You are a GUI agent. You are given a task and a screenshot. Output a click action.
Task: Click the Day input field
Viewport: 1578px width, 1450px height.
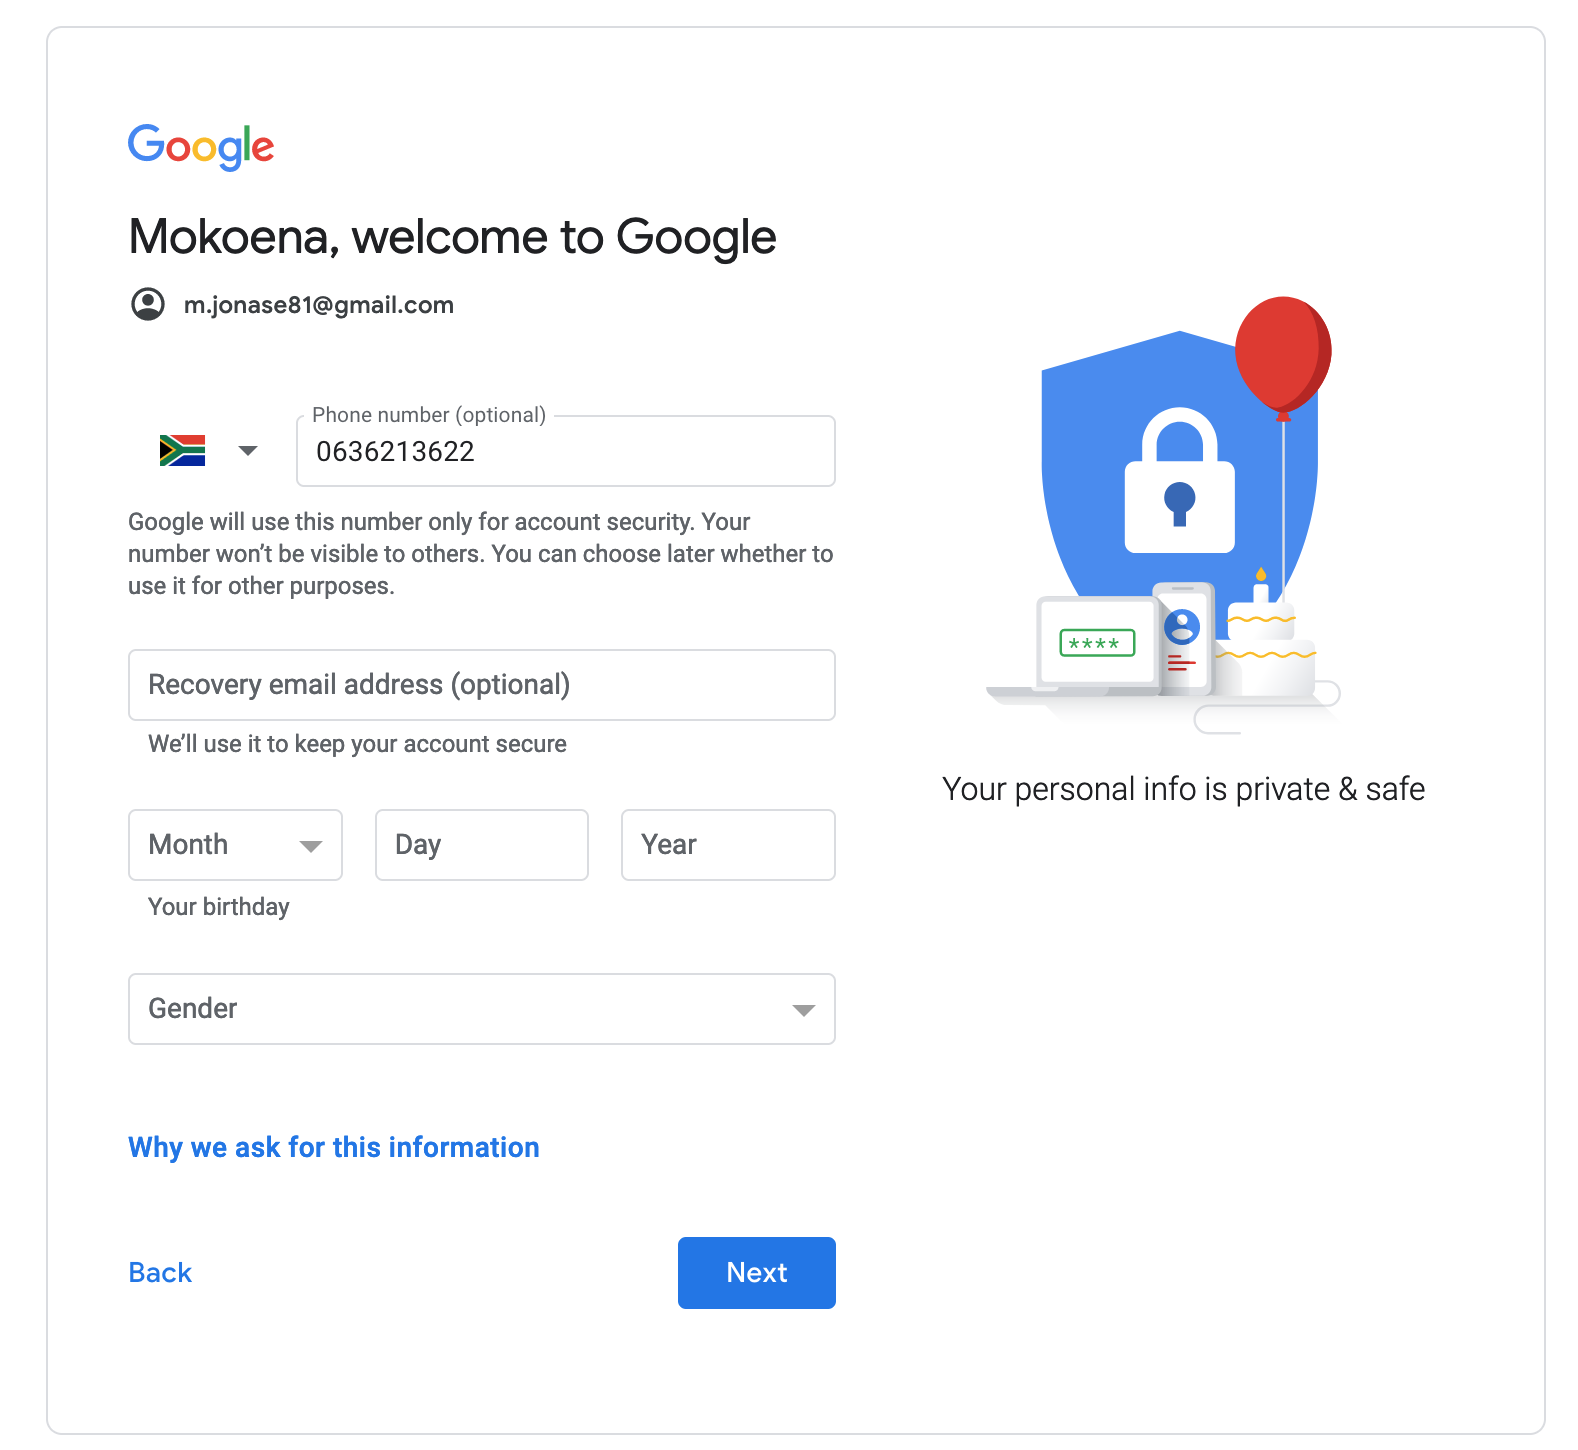coord(482,845)
